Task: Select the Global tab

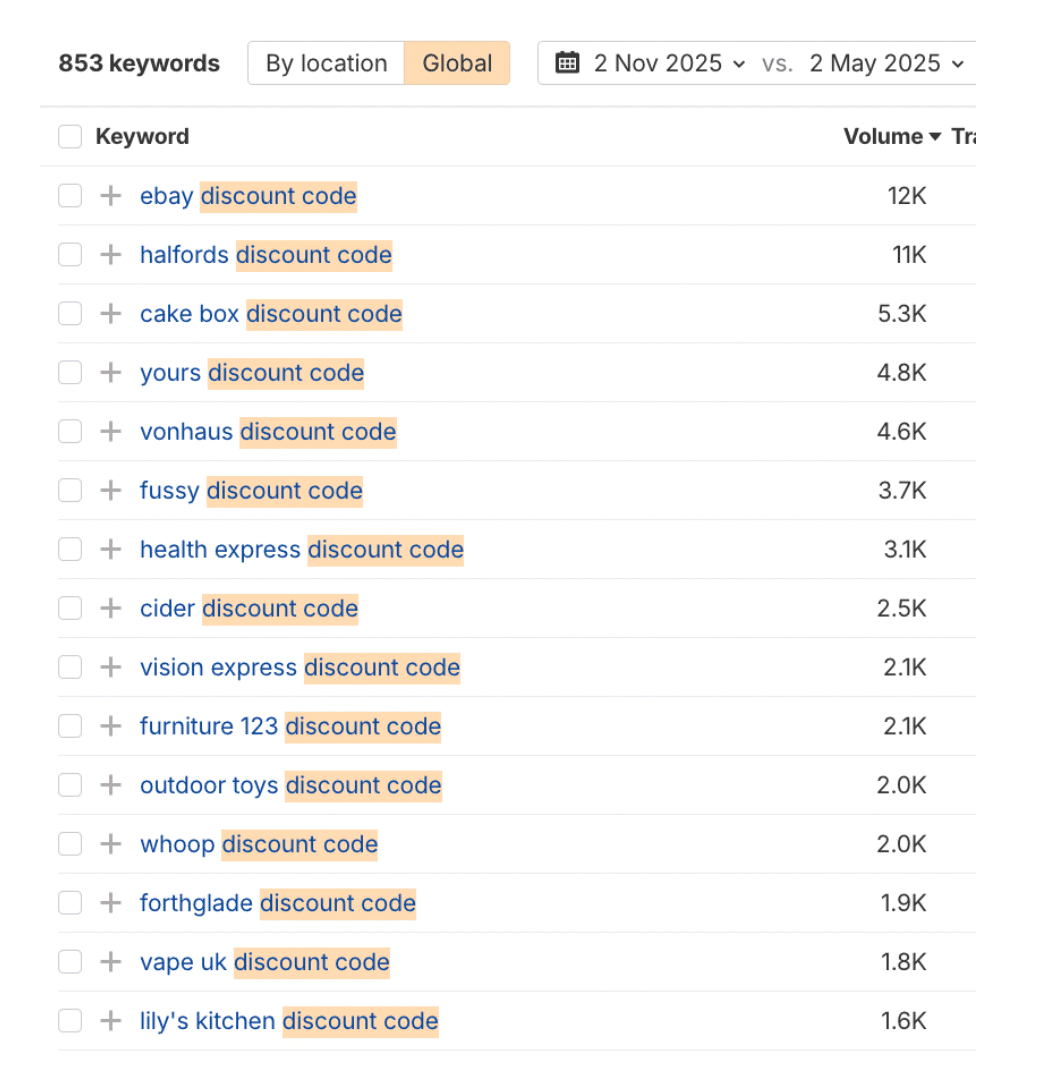Action: 457,63
